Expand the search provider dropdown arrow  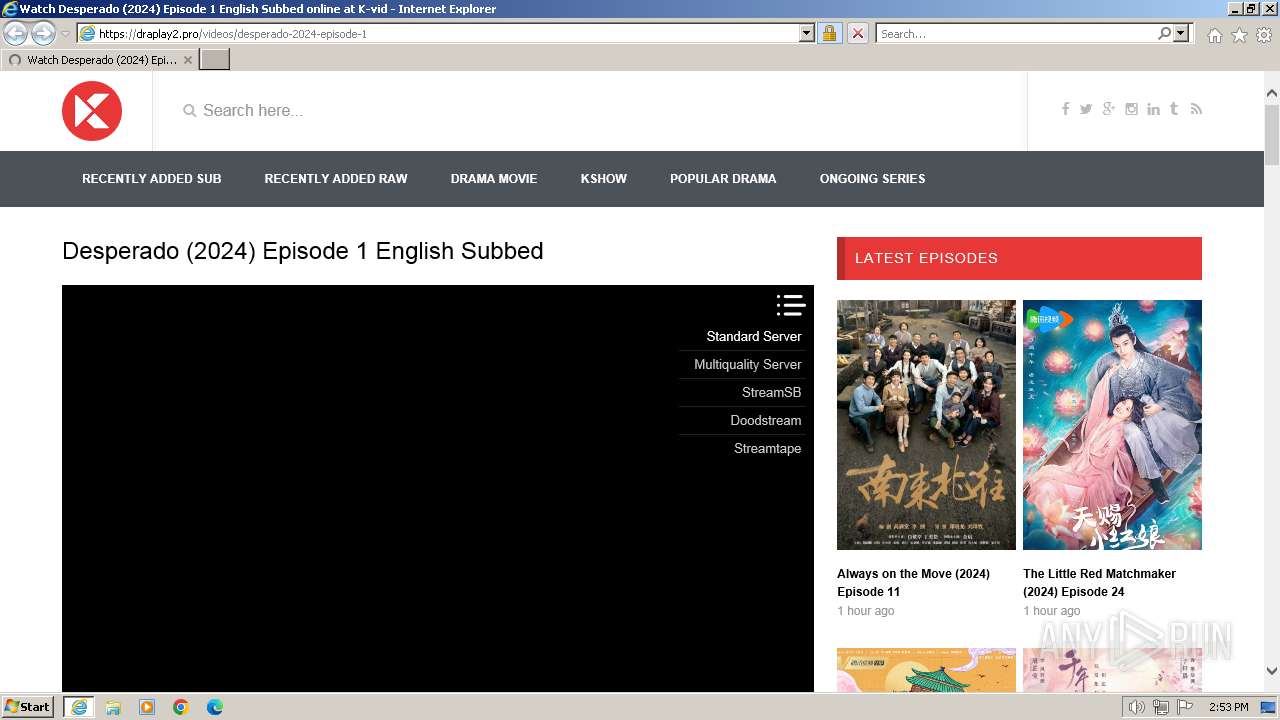click(1181, 33)
